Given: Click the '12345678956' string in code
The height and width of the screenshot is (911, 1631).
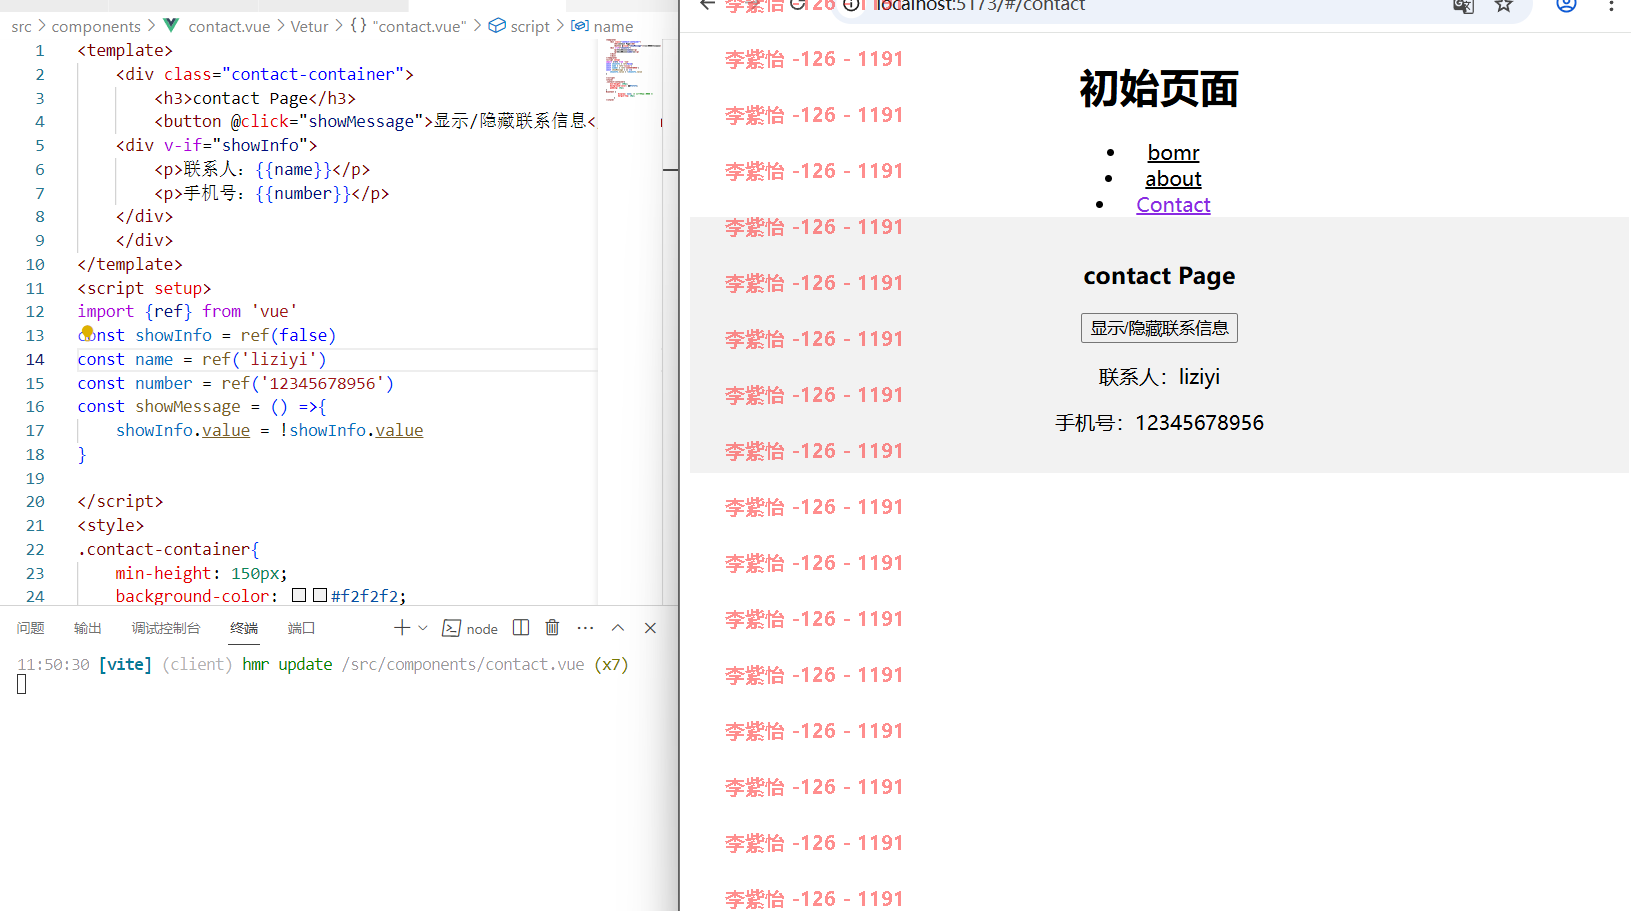Looking at the screenshot, I should click(322, 383).
